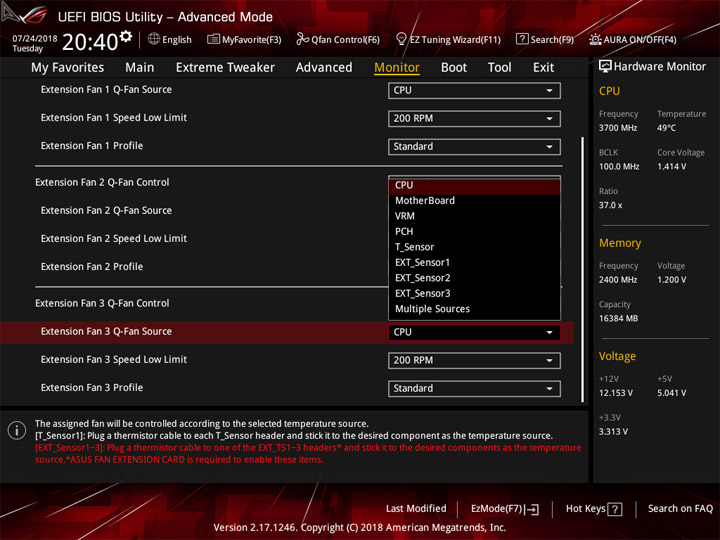Screen dimensions: 720x540
Task: Choose CPU in the source list
Action: [x=474, y=186]
